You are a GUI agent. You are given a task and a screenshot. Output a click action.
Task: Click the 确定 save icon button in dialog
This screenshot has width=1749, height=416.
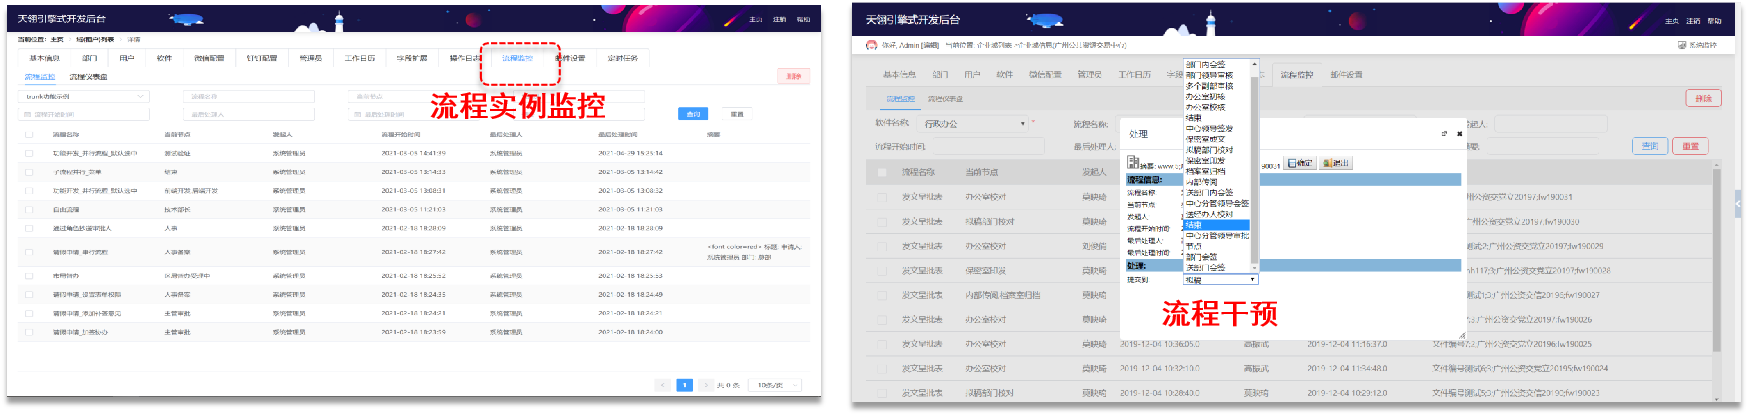pos(1299,163)
